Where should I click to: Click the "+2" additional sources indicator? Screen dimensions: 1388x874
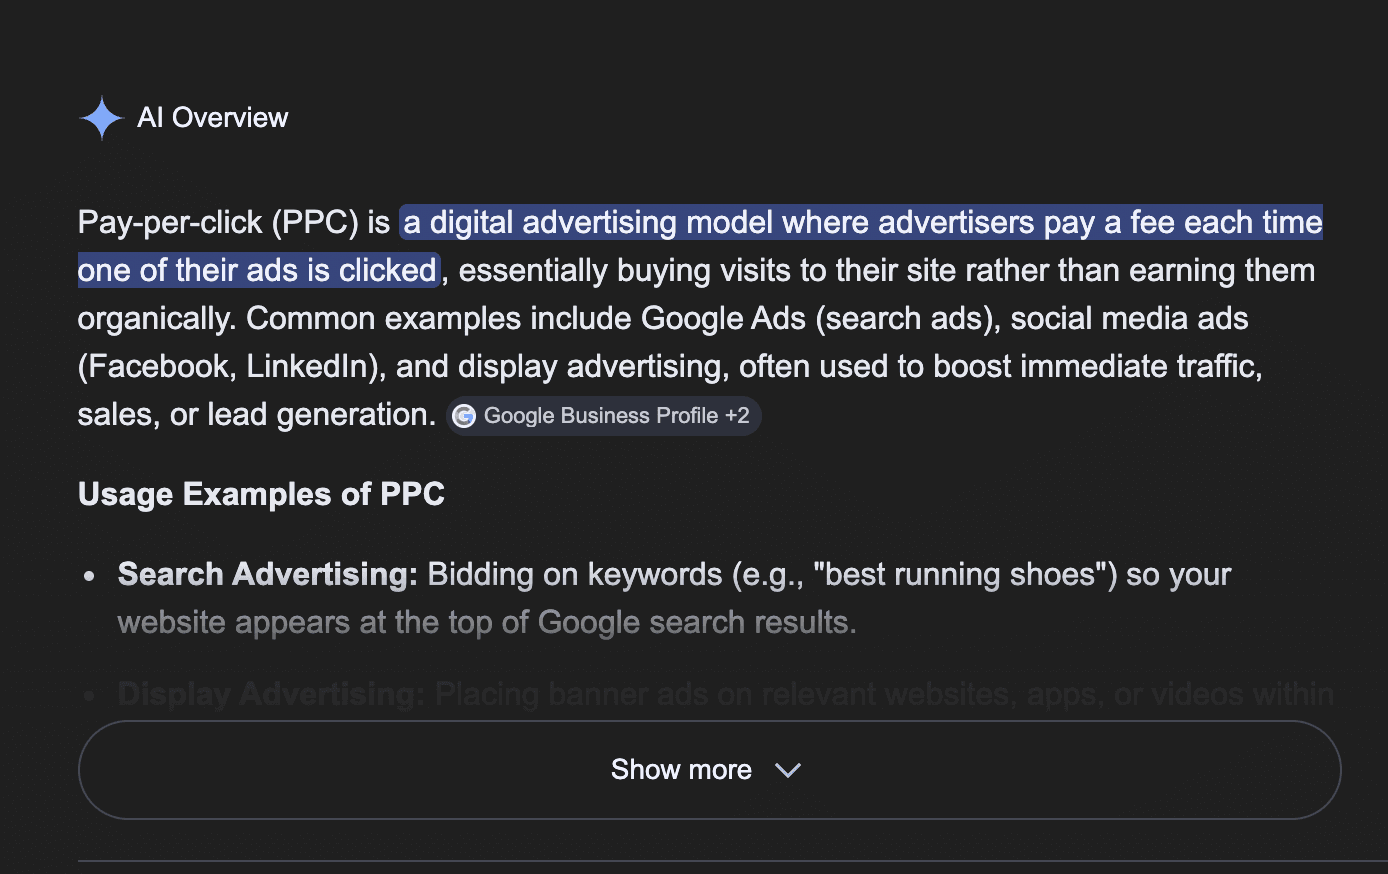pos(737,416)
